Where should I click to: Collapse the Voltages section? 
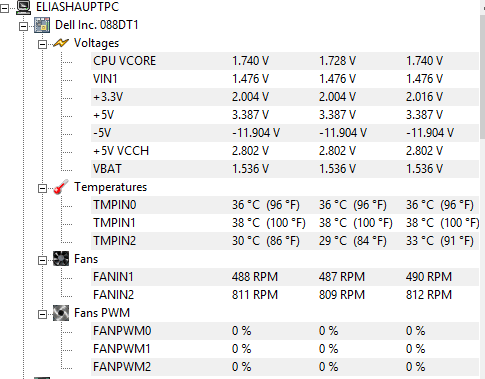point(42,44)
